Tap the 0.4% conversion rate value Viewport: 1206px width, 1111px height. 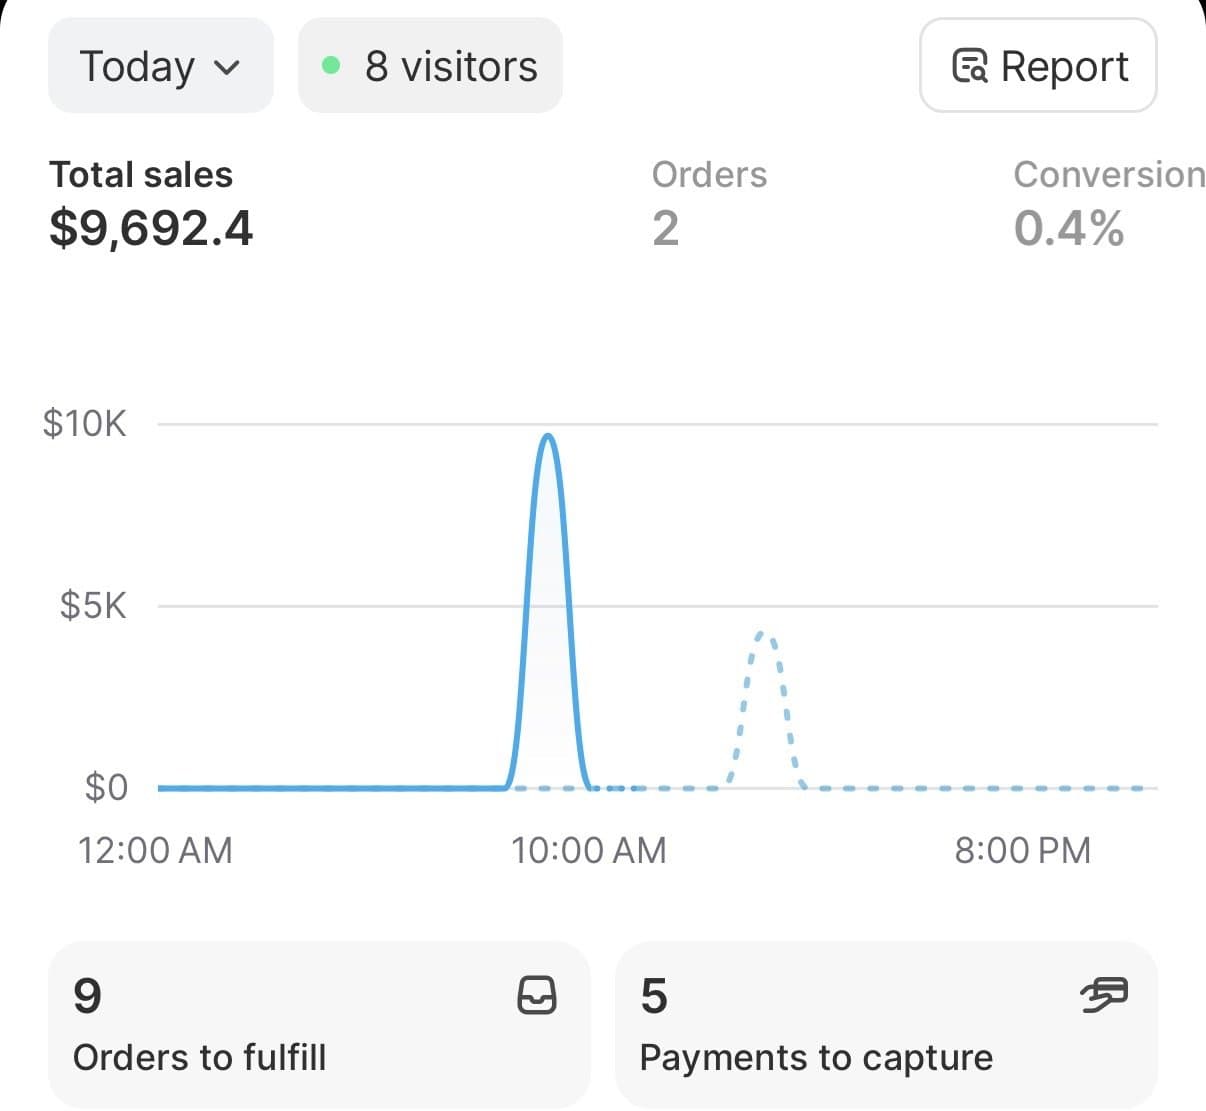coord(1068,228)
